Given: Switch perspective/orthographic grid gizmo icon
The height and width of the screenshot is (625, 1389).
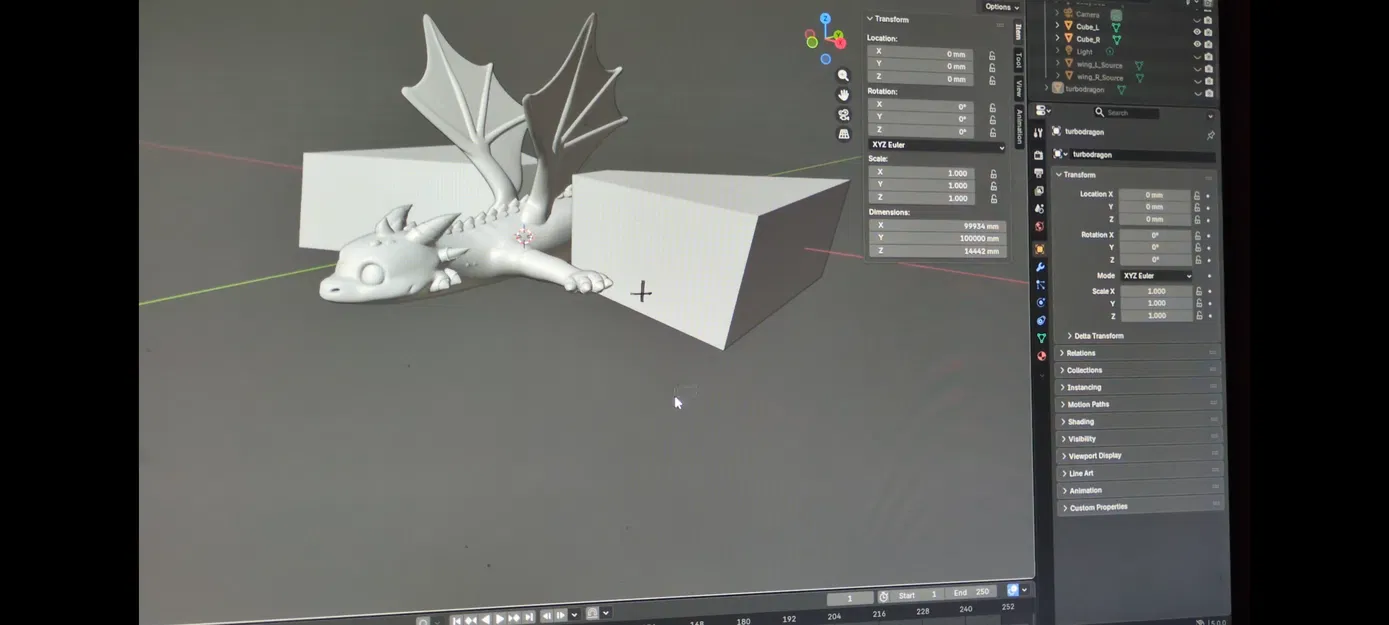Looking at the screenshot, I should point(843,133).
